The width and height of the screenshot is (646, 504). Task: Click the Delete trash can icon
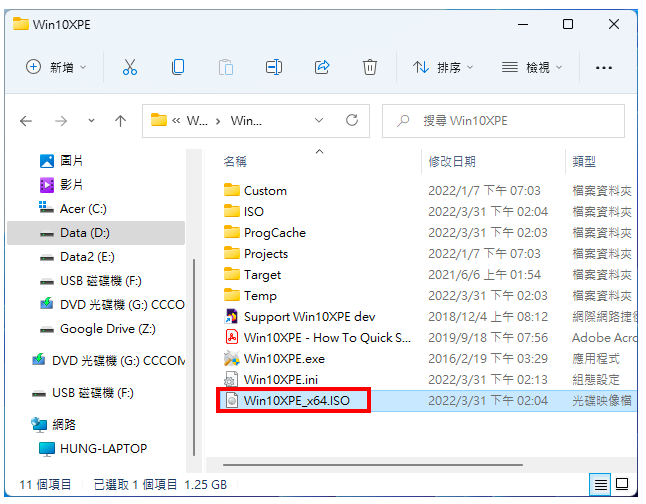click(370, 67)
